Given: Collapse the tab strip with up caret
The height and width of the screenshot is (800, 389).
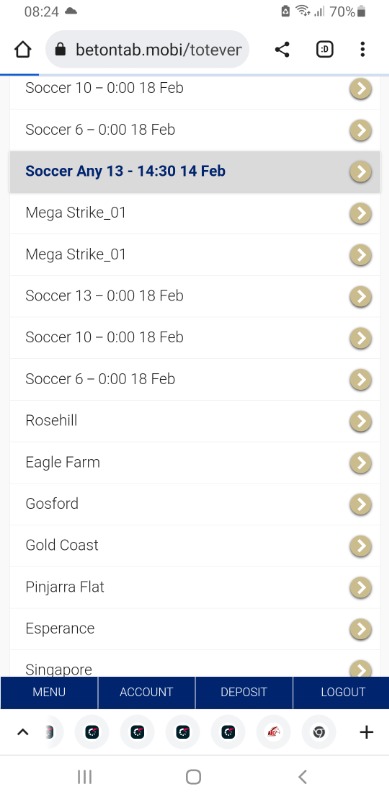Looking at the screenshot, I should pyautogui.click(x=22, y=732).
